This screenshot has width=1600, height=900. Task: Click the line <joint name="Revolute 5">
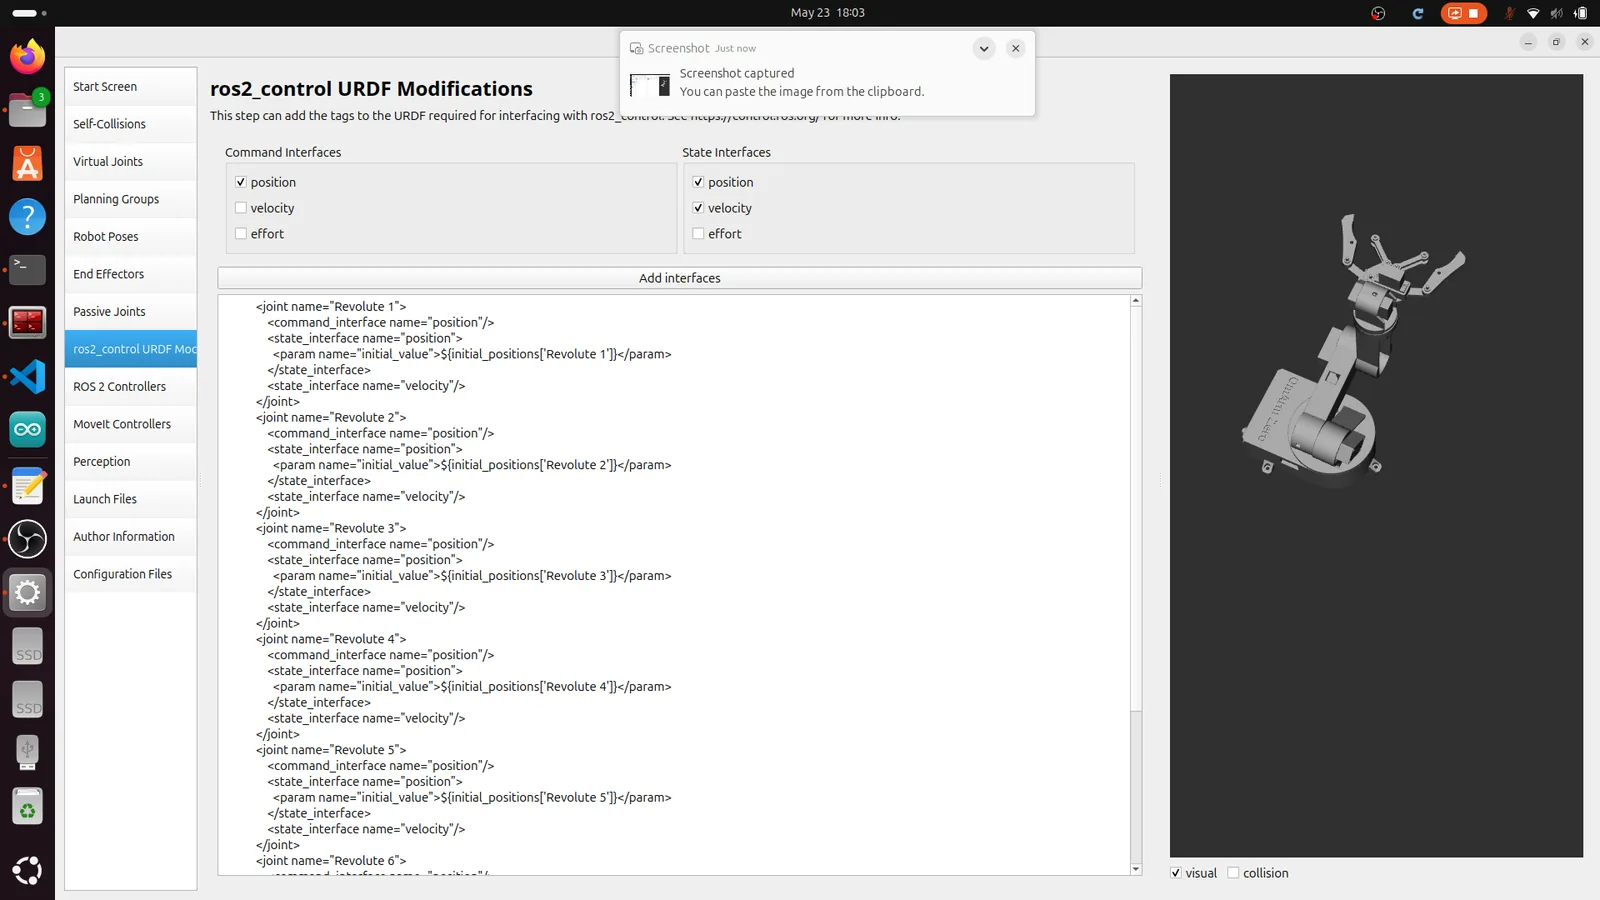pyautogui.click(x=331, y=750)
